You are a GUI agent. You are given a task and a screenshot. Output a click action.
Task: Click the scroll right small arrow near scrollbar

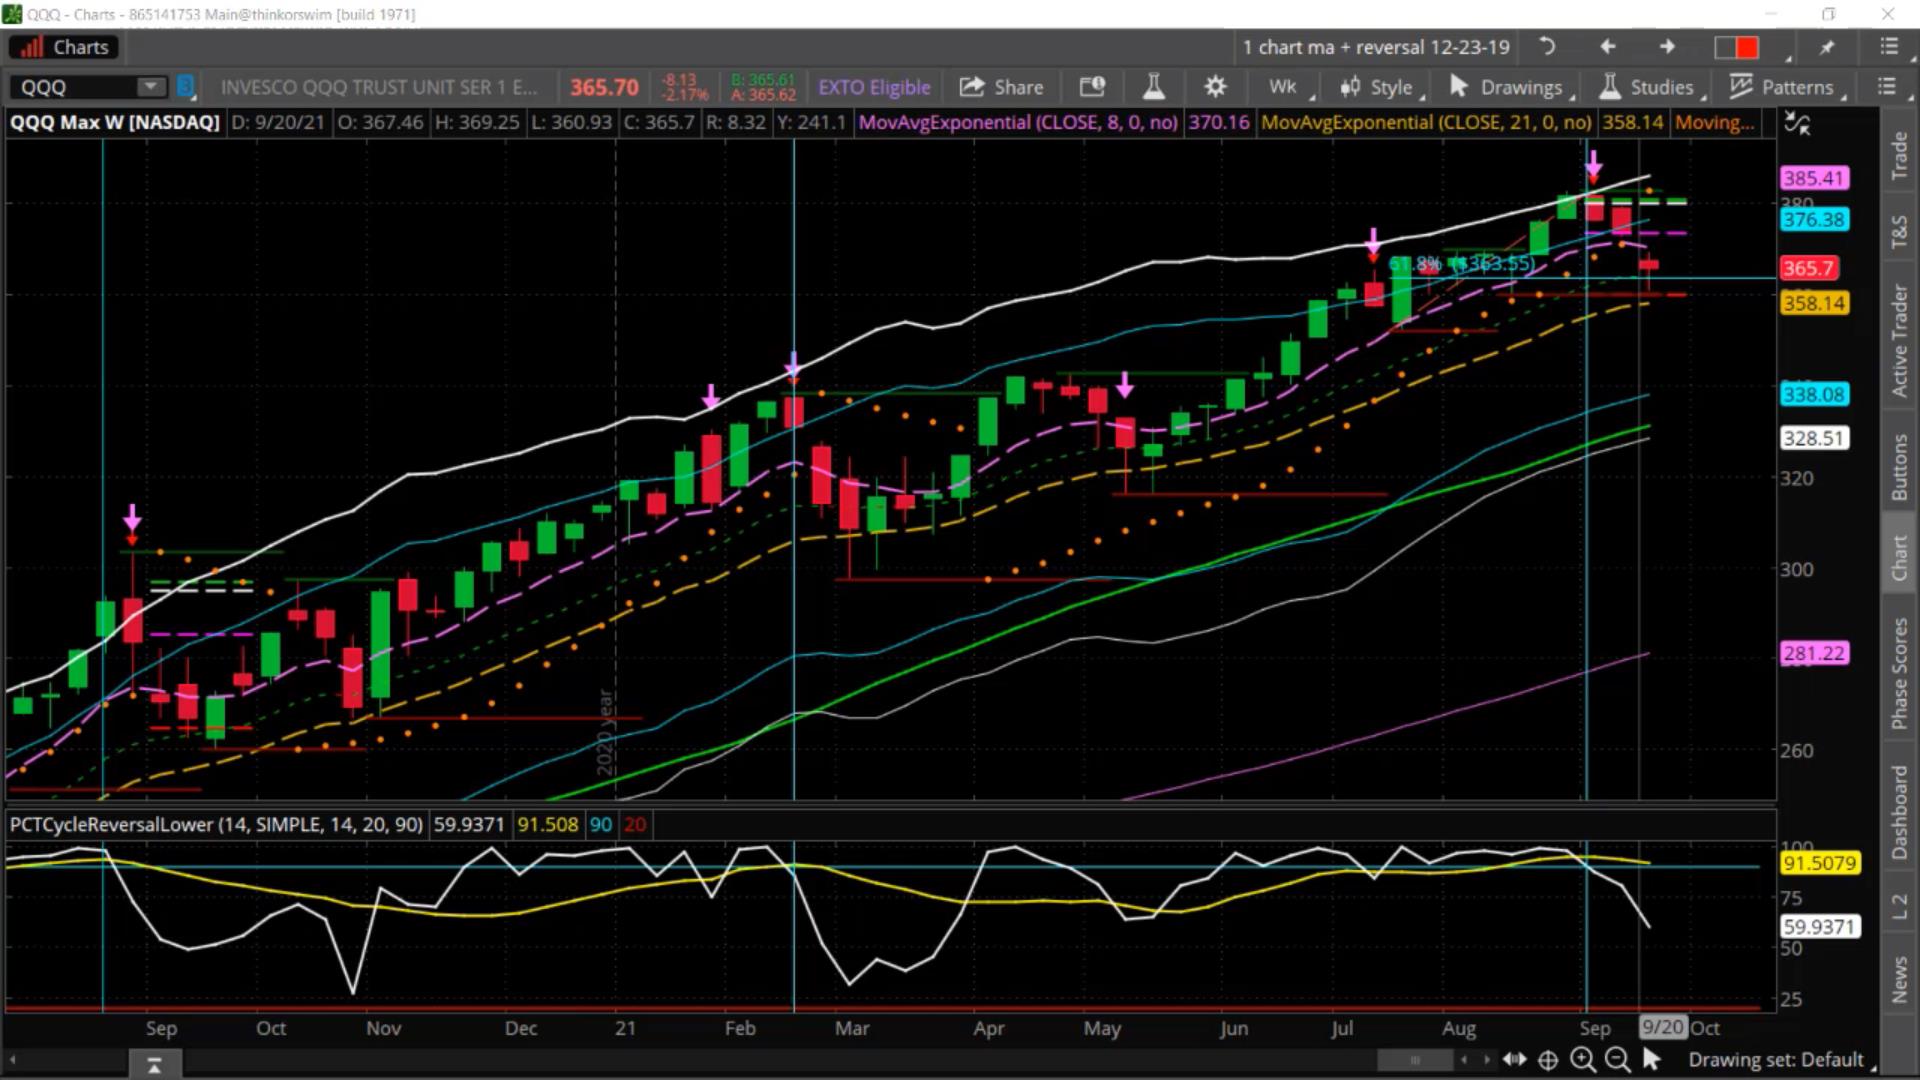1486,1060
